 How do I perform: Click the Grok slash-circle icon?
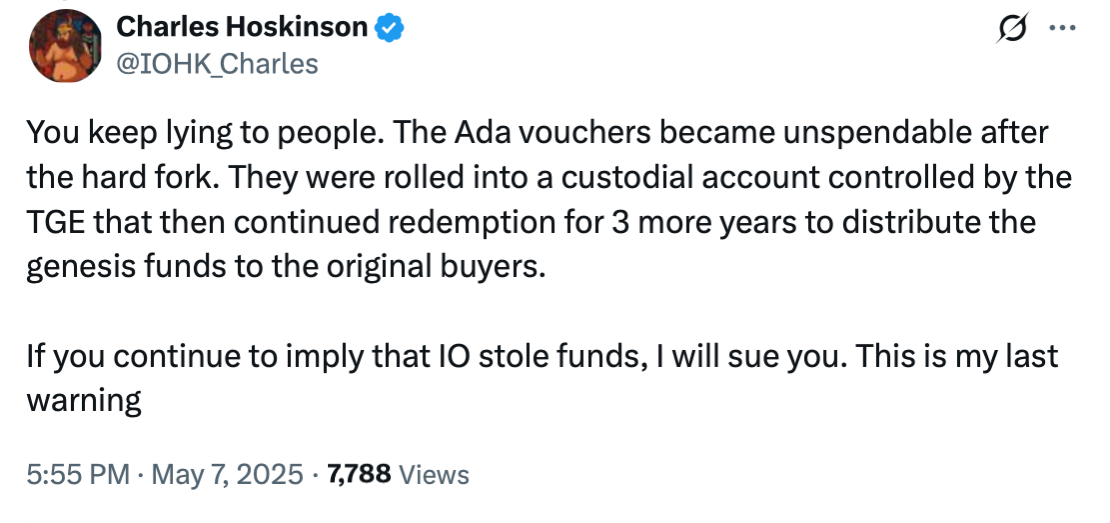pyautogui.click(x=1015, y=30)
